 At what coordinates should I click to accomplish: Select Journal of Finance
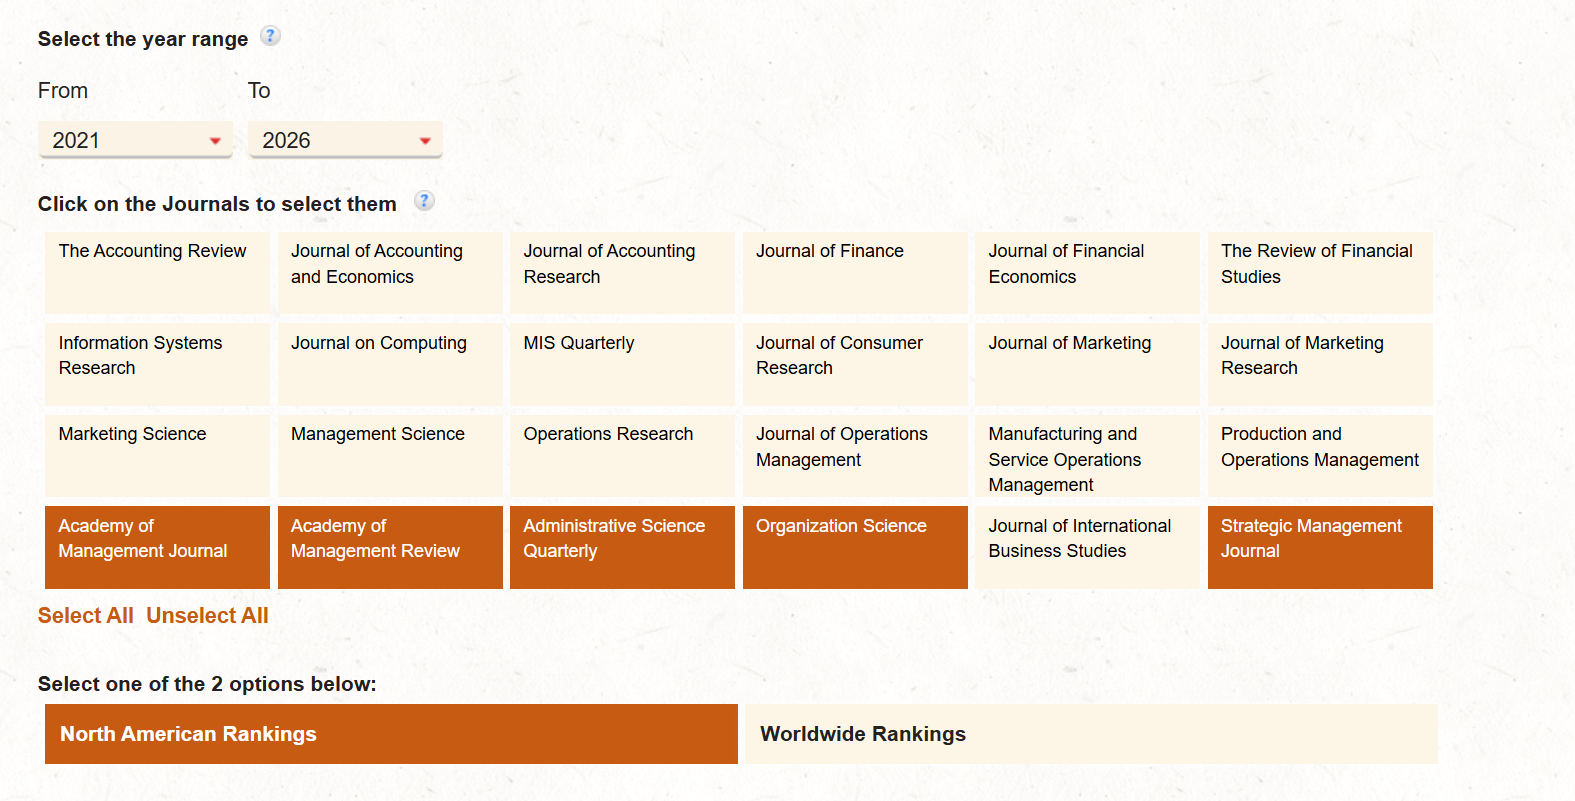tap(855, 273)
